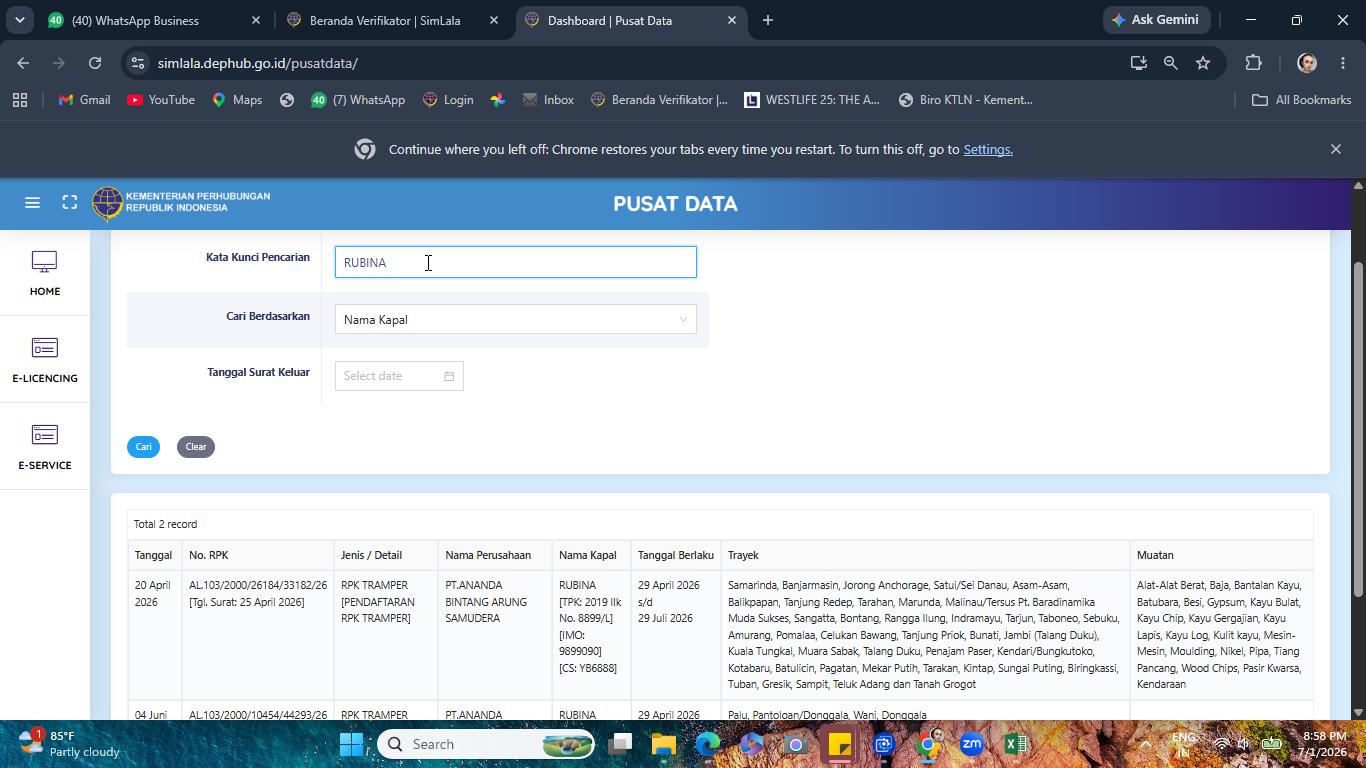Go back to the previous page
The height and width of the screenshot is (768, 1366).
tap(23, 63)
